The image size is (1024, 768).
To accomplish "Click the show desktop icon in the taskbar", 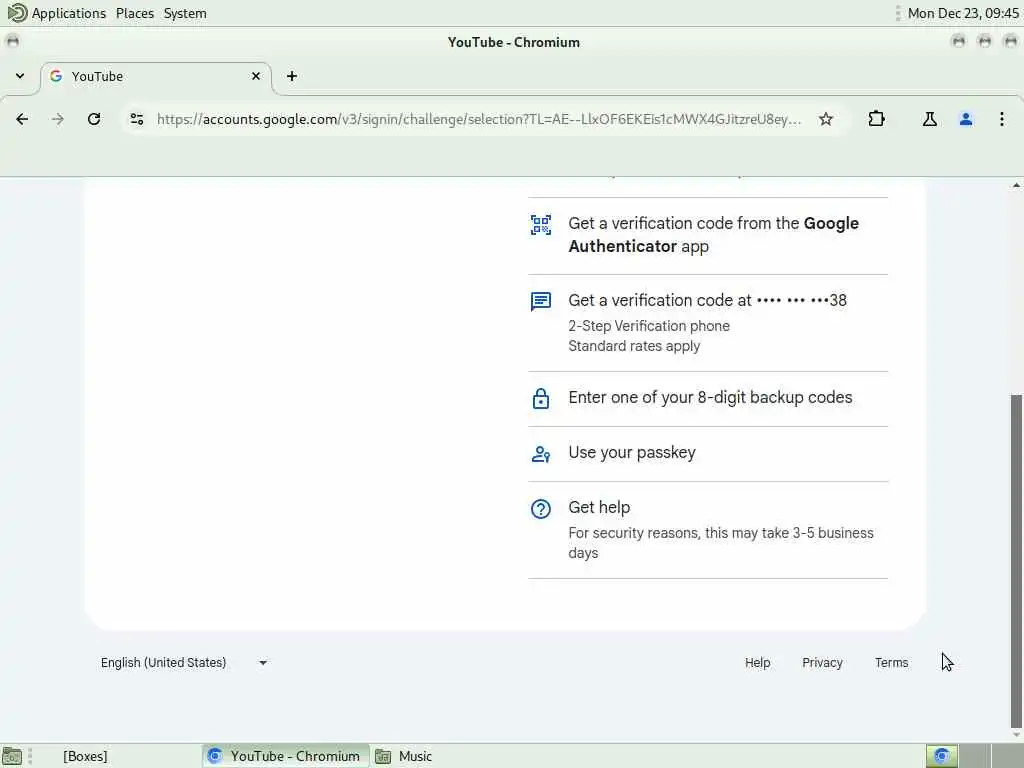I will pos(11,756).
